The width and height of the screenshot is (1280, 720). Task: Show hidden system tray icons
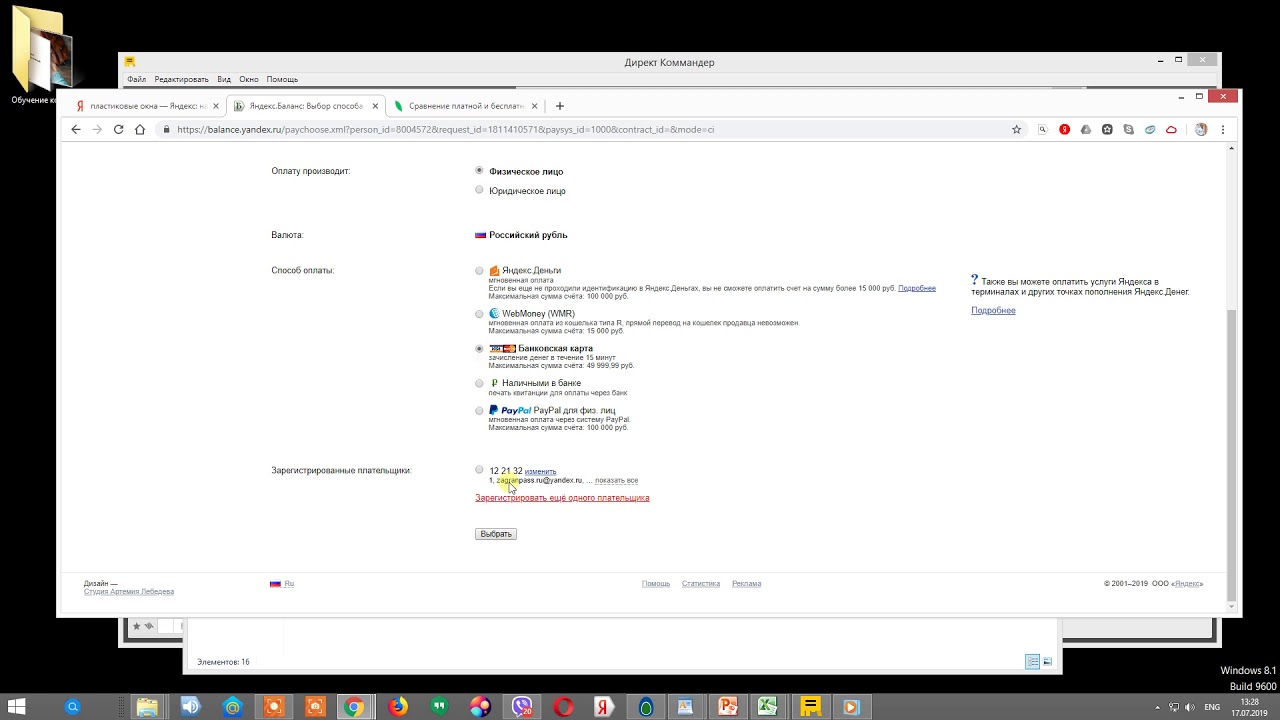click(1157, 707)
